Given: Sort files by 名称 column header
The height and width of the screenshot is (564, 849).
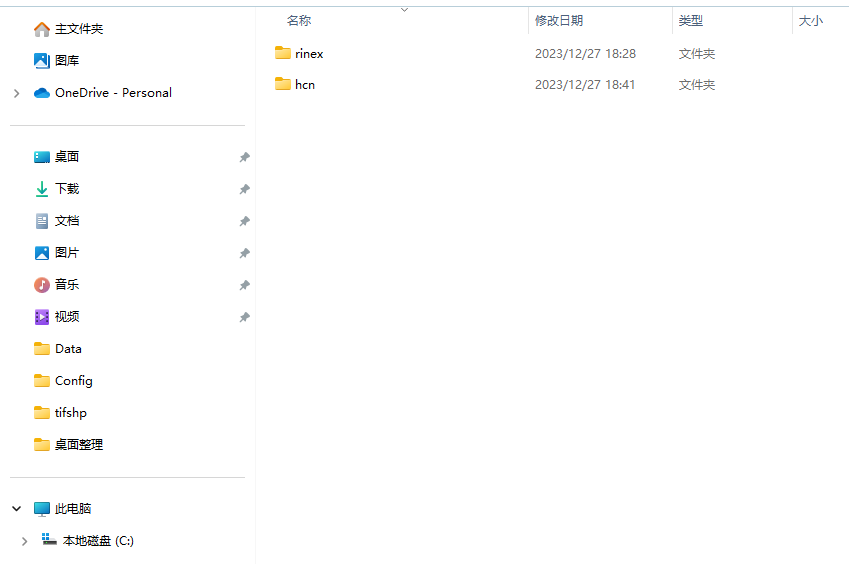Looking at the screenshot, I should 299,21.
